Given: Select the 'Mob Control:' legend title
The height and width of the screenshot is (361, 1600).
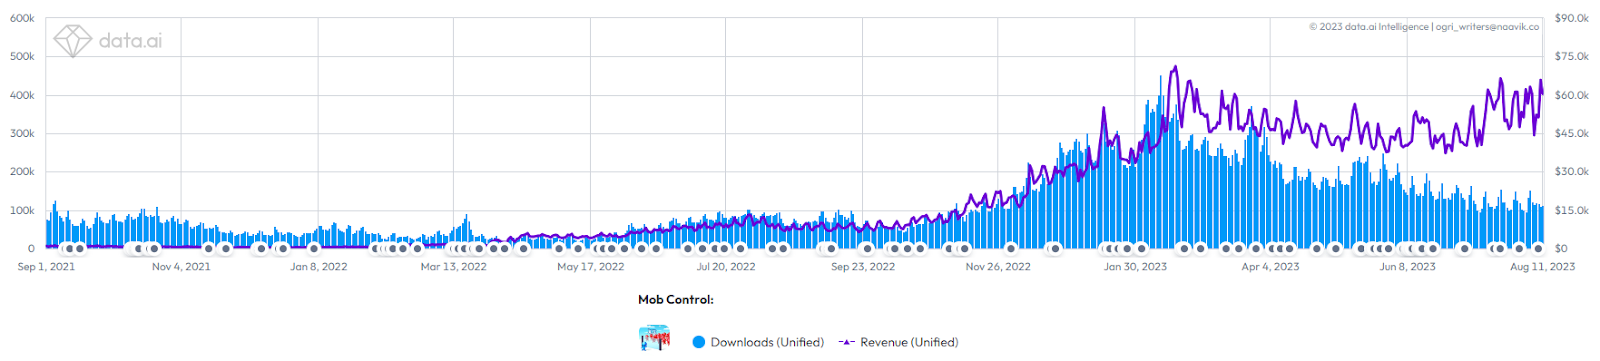Looking at the screenshot, I should click(x=676, y=299).
